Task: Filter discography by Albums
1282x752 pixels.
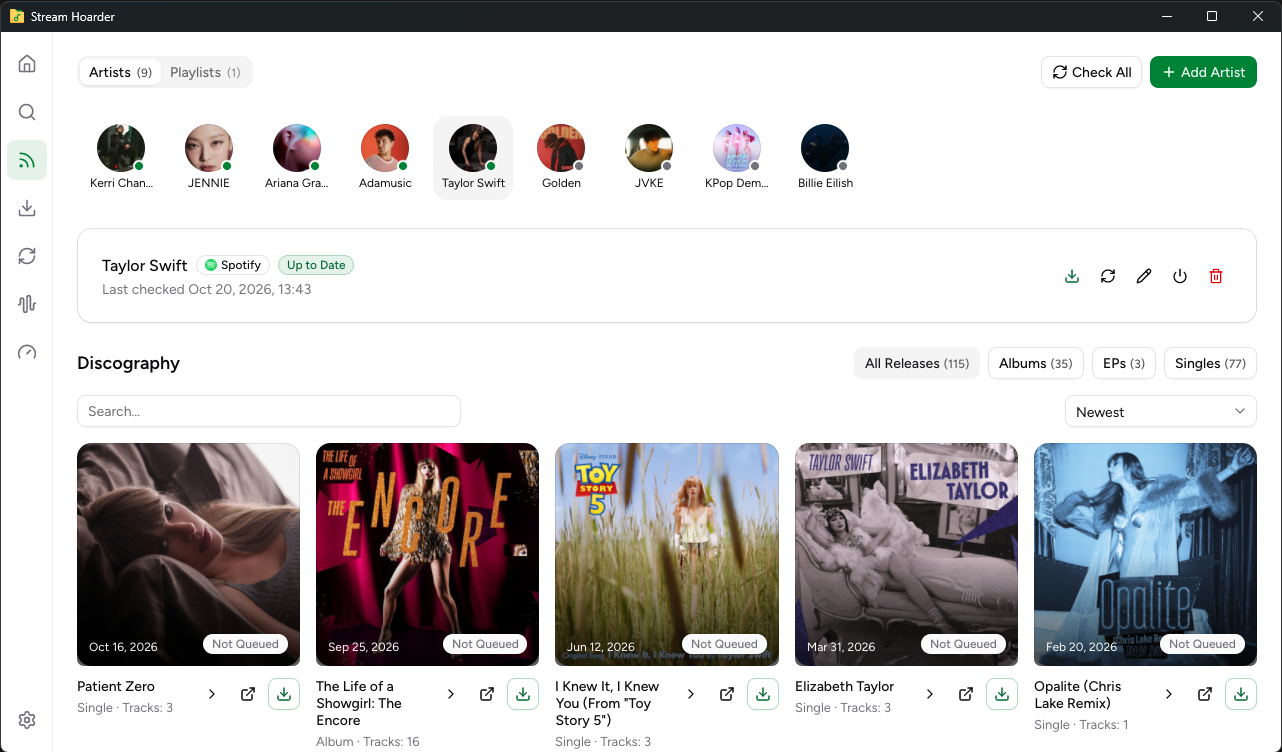Action: 1036,363
